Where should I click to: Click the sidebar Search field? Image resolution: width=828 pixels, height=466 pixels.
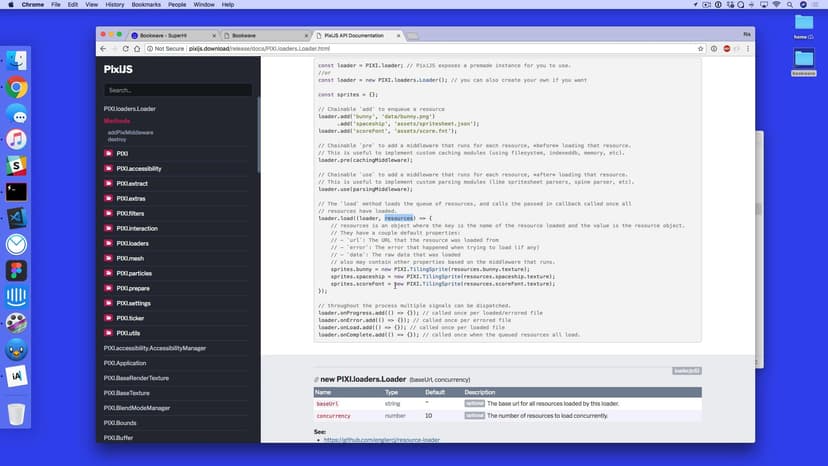[x=179, y=90]
